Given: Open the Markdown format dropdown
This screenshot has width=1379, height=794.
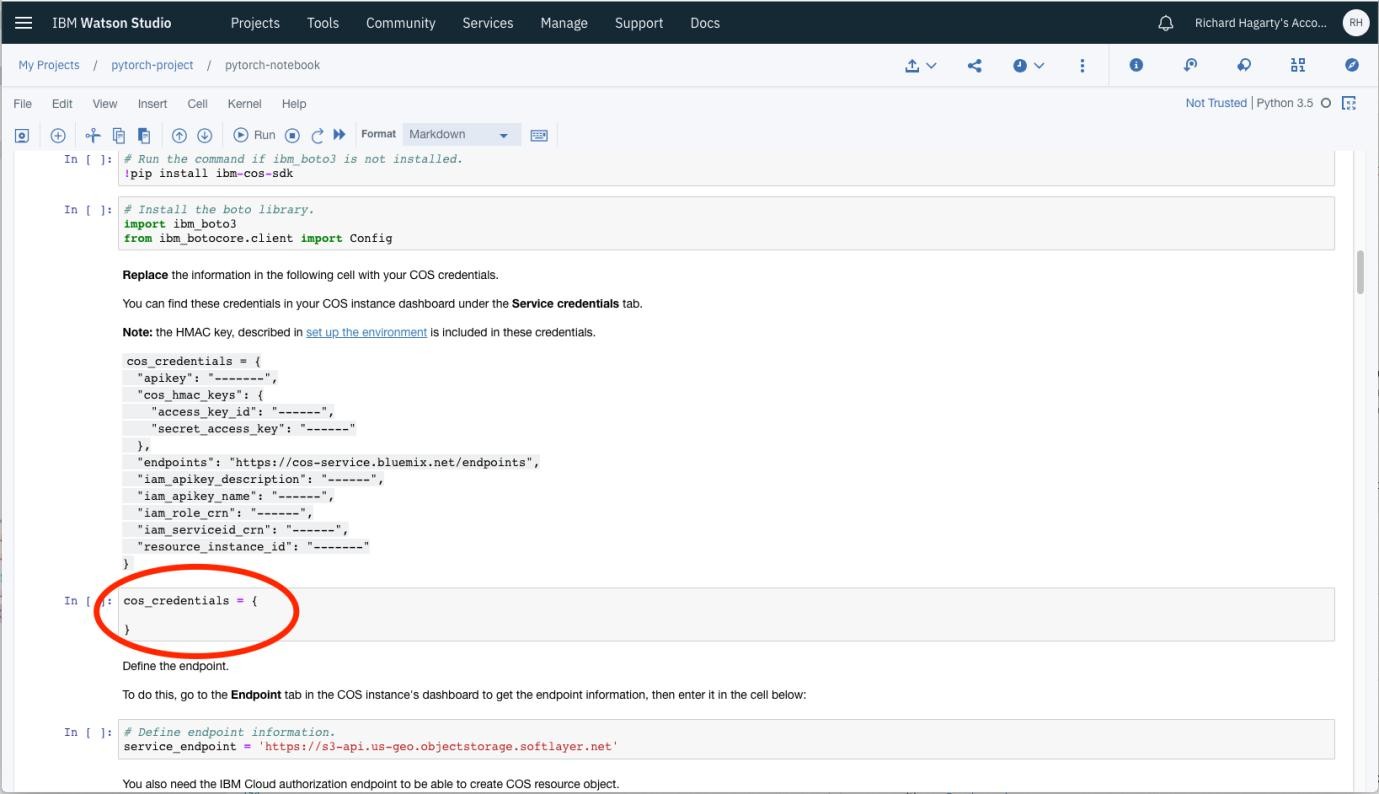Looking at the screenshot, I should pyautogui.click(x=460, y=134).
